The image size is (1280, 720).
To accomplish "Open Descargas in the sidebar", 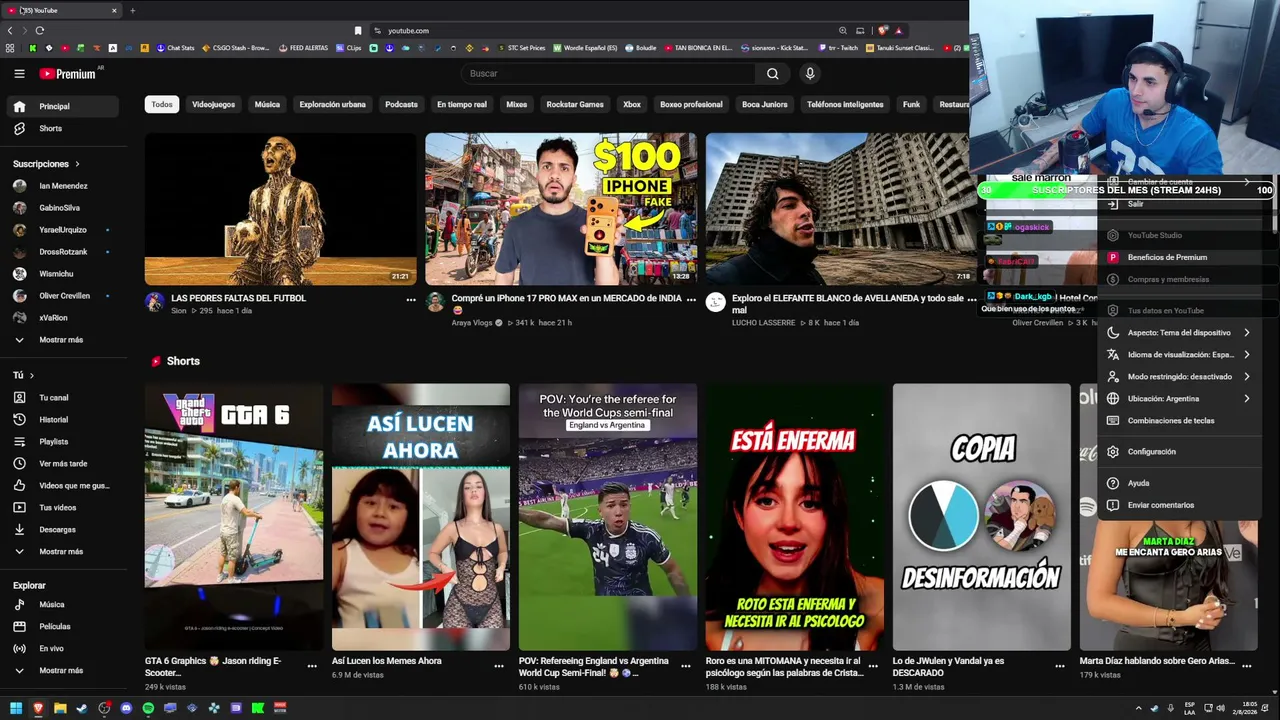I will [x=61, y=530].
